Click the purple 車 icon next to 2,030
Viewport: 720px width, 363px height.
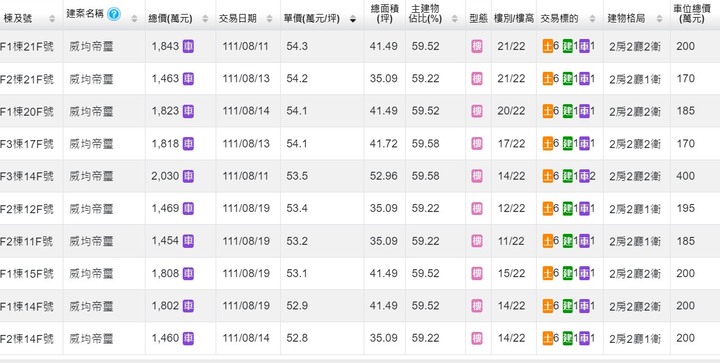(188, 176)
